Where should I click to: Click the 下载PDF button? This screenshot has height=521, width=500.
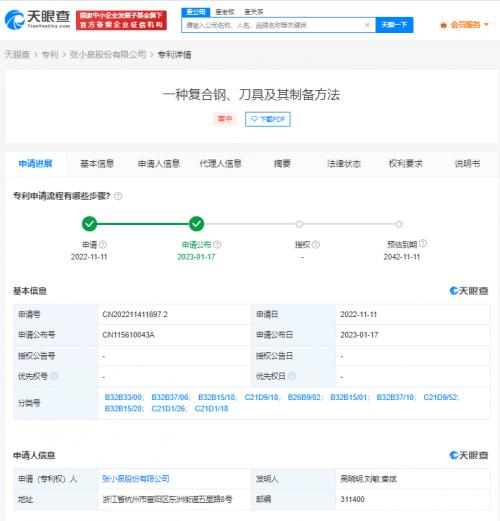pyautogui.click(x=268, y=119)
